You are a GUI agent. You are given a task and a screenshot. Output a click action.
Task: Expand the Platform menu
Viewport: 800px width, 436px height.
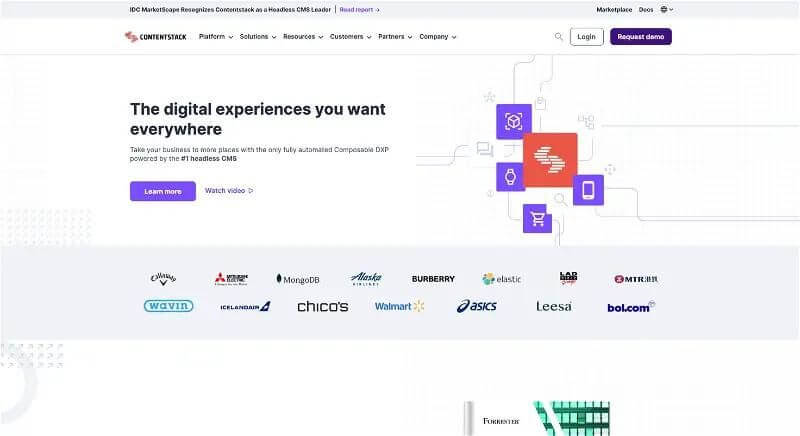pos(216,37)
